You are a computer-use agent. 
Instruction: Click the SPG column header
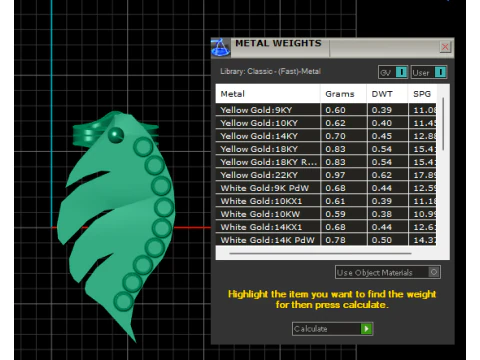(x=422, y=94)
